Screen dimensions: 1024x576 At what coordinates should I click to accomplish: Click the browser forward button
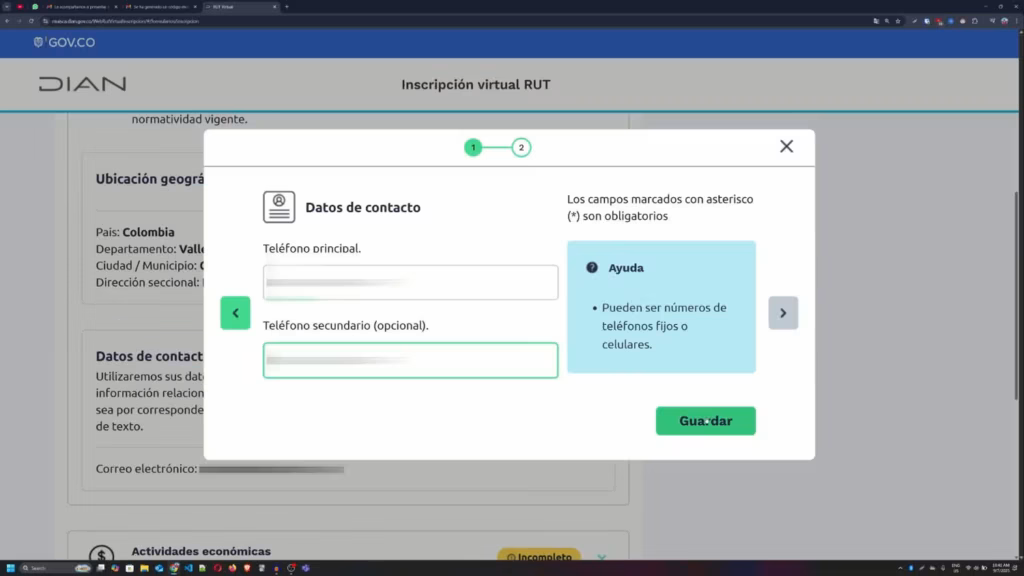19,21
